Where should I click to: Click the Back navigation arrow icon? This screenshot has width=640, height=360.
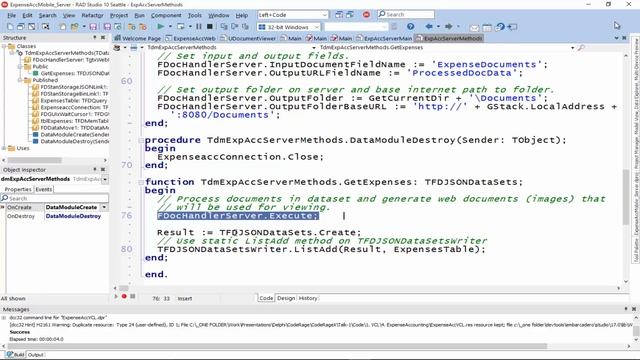click(x=429, y=27)
